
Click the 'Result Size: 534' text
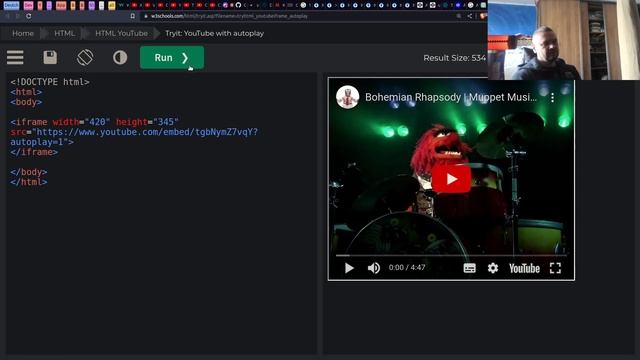pos(454,58)
